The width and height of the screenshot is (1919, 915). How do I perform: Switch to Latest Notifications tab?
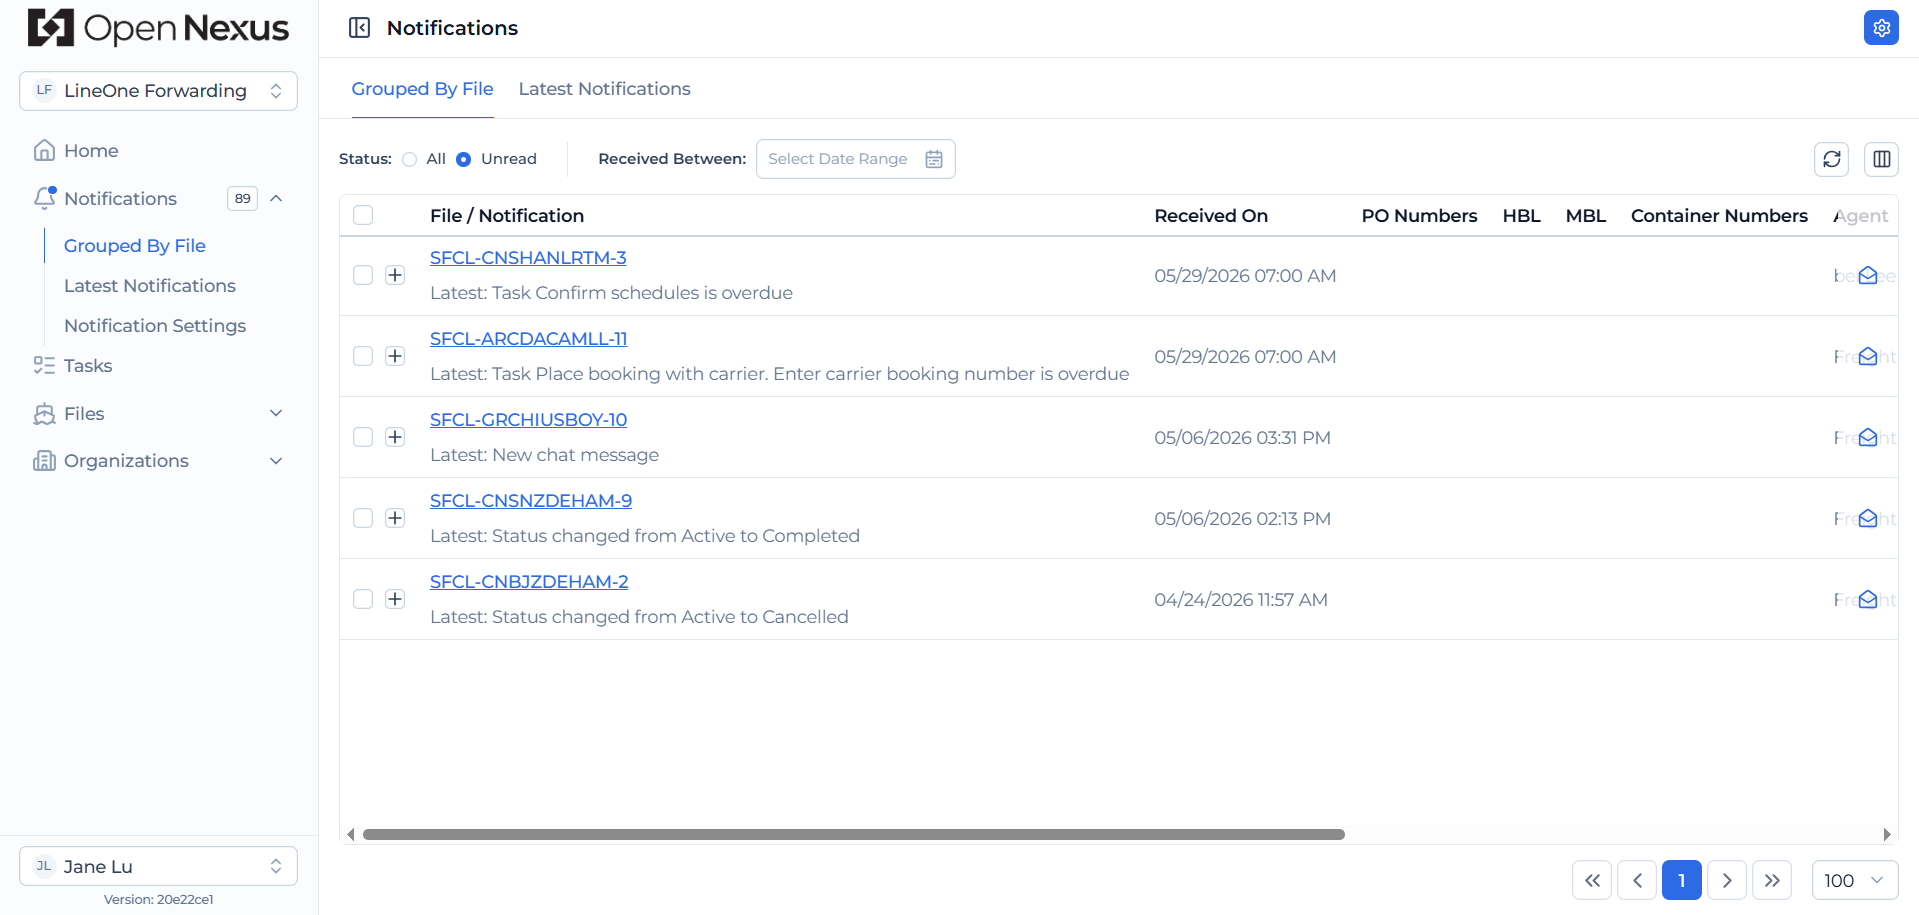click(604, 89)
